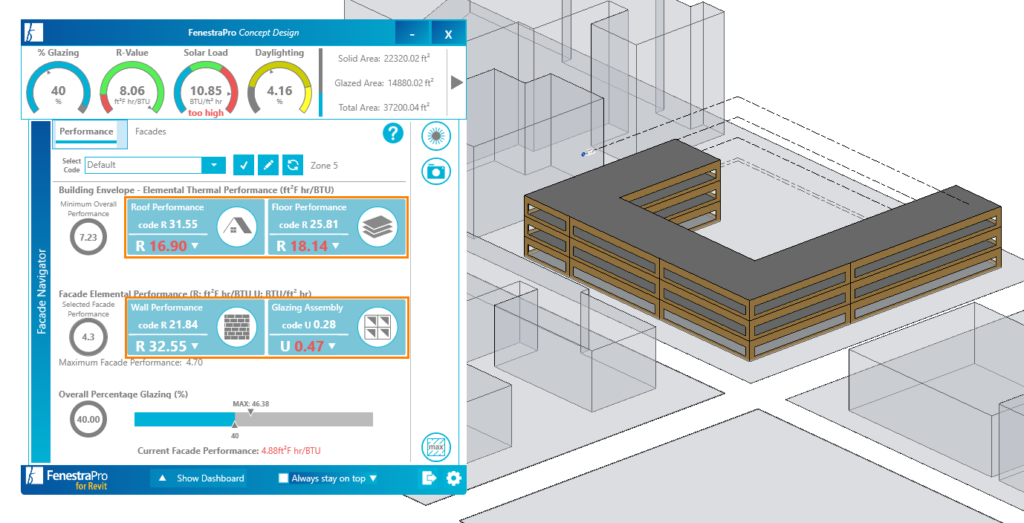Click the 40.00 overall glazing circle

coord(88,419)
